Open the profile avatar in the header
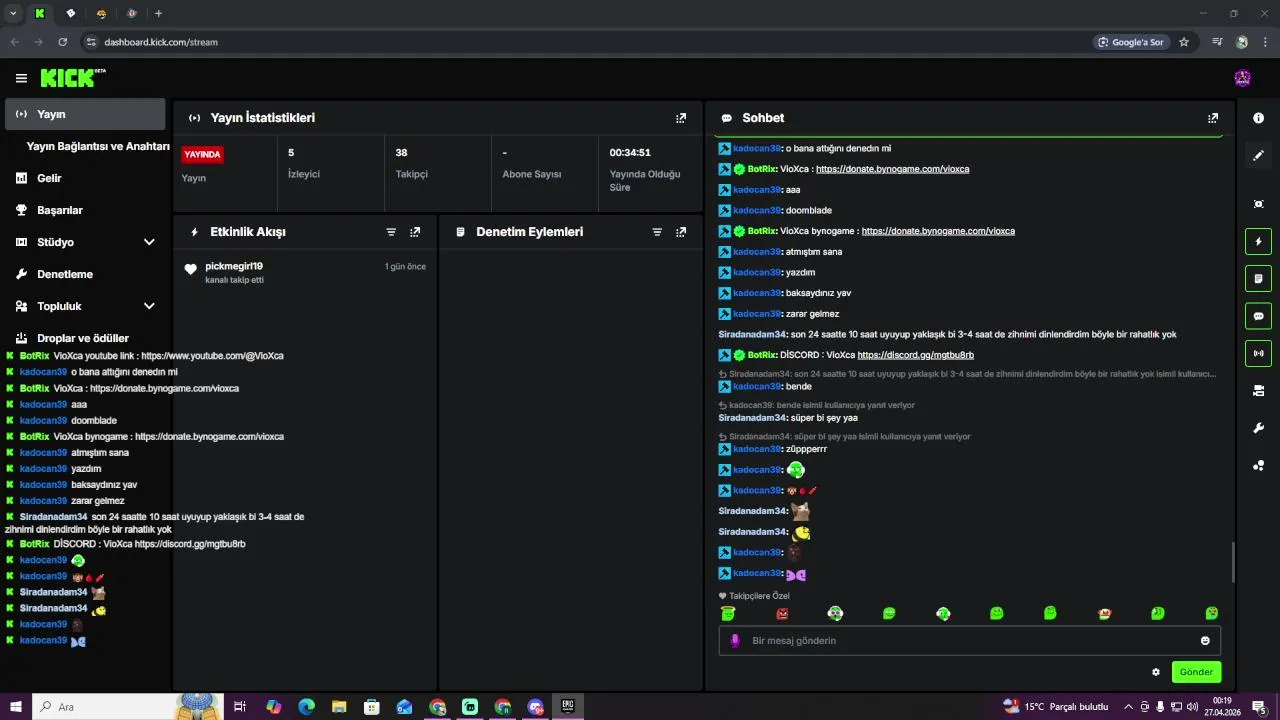 click(1243, 78)
